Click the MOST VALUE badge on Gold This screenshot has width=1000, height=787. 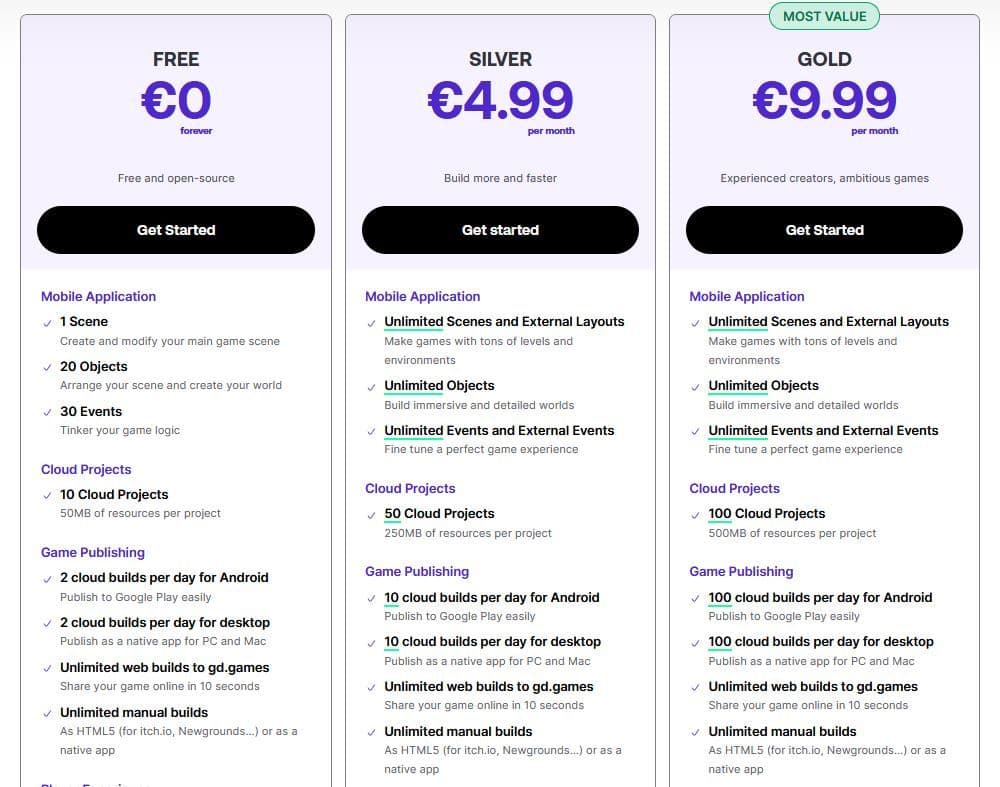824,16
